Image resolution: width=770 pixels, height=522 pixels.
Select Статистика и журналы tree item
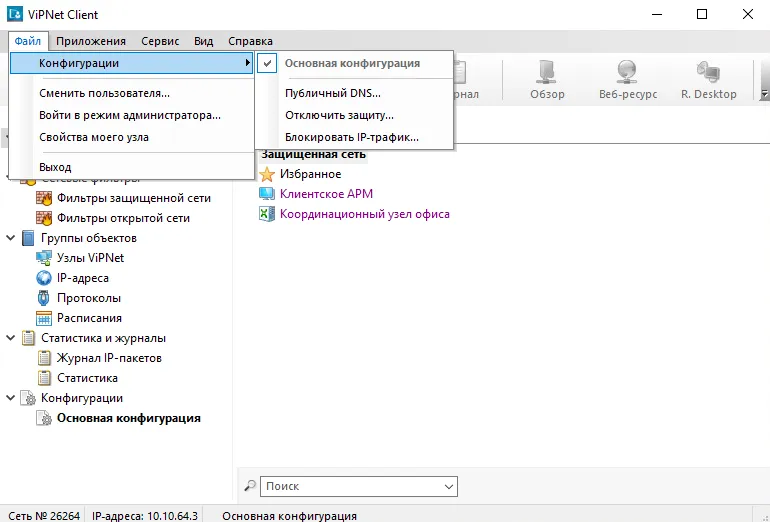[104, 338]
